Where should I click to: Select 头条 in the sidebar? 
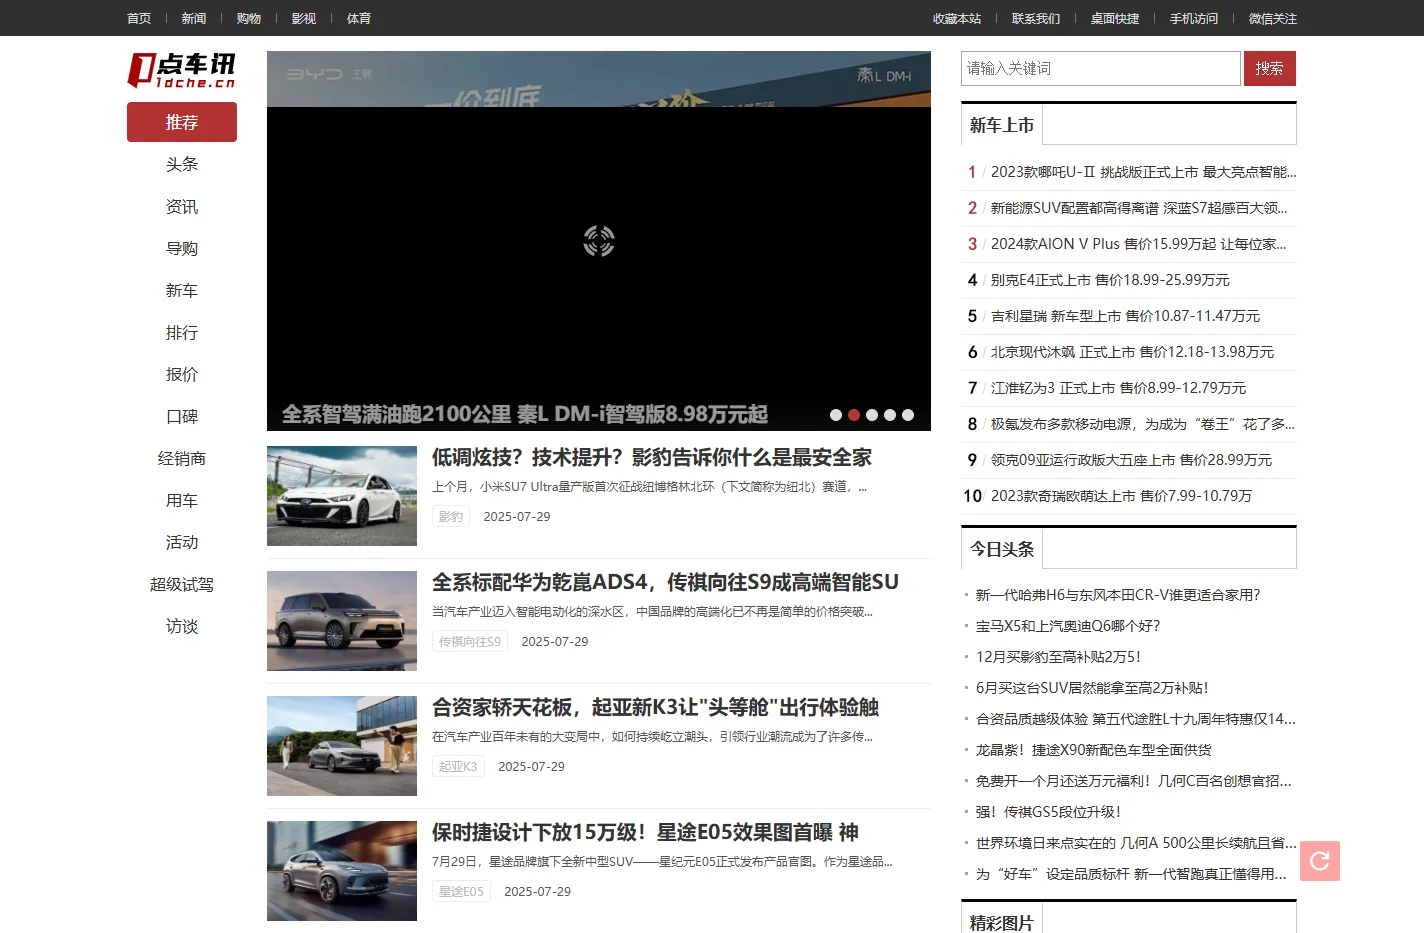click(x=182, y=164)
